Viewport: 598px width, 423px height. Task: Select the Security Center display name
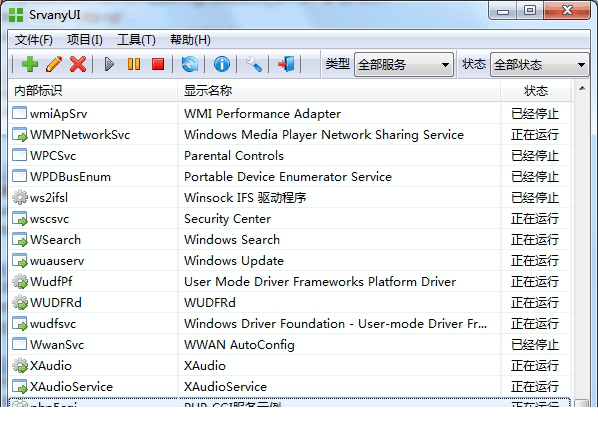point(227,219)
